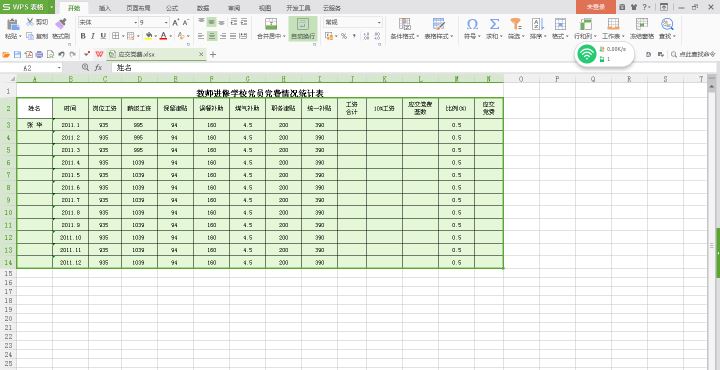Insert a symbol with the Omega icon
The height and width of the screenshot is (370, 720).
[472, 24]
